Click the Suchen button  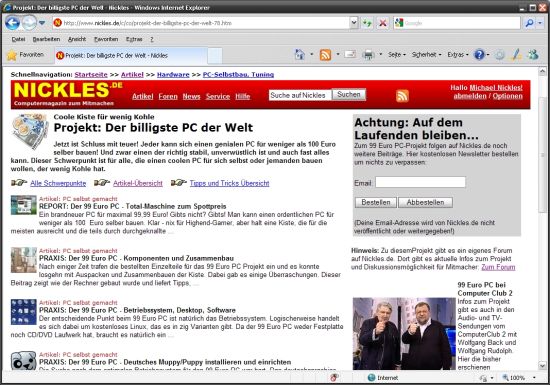349,95
